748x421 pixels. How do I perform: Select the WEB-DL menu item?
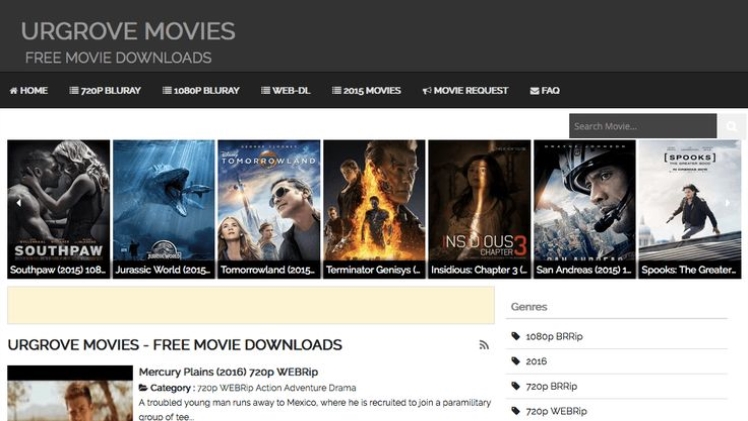click(x=286, y=91)
